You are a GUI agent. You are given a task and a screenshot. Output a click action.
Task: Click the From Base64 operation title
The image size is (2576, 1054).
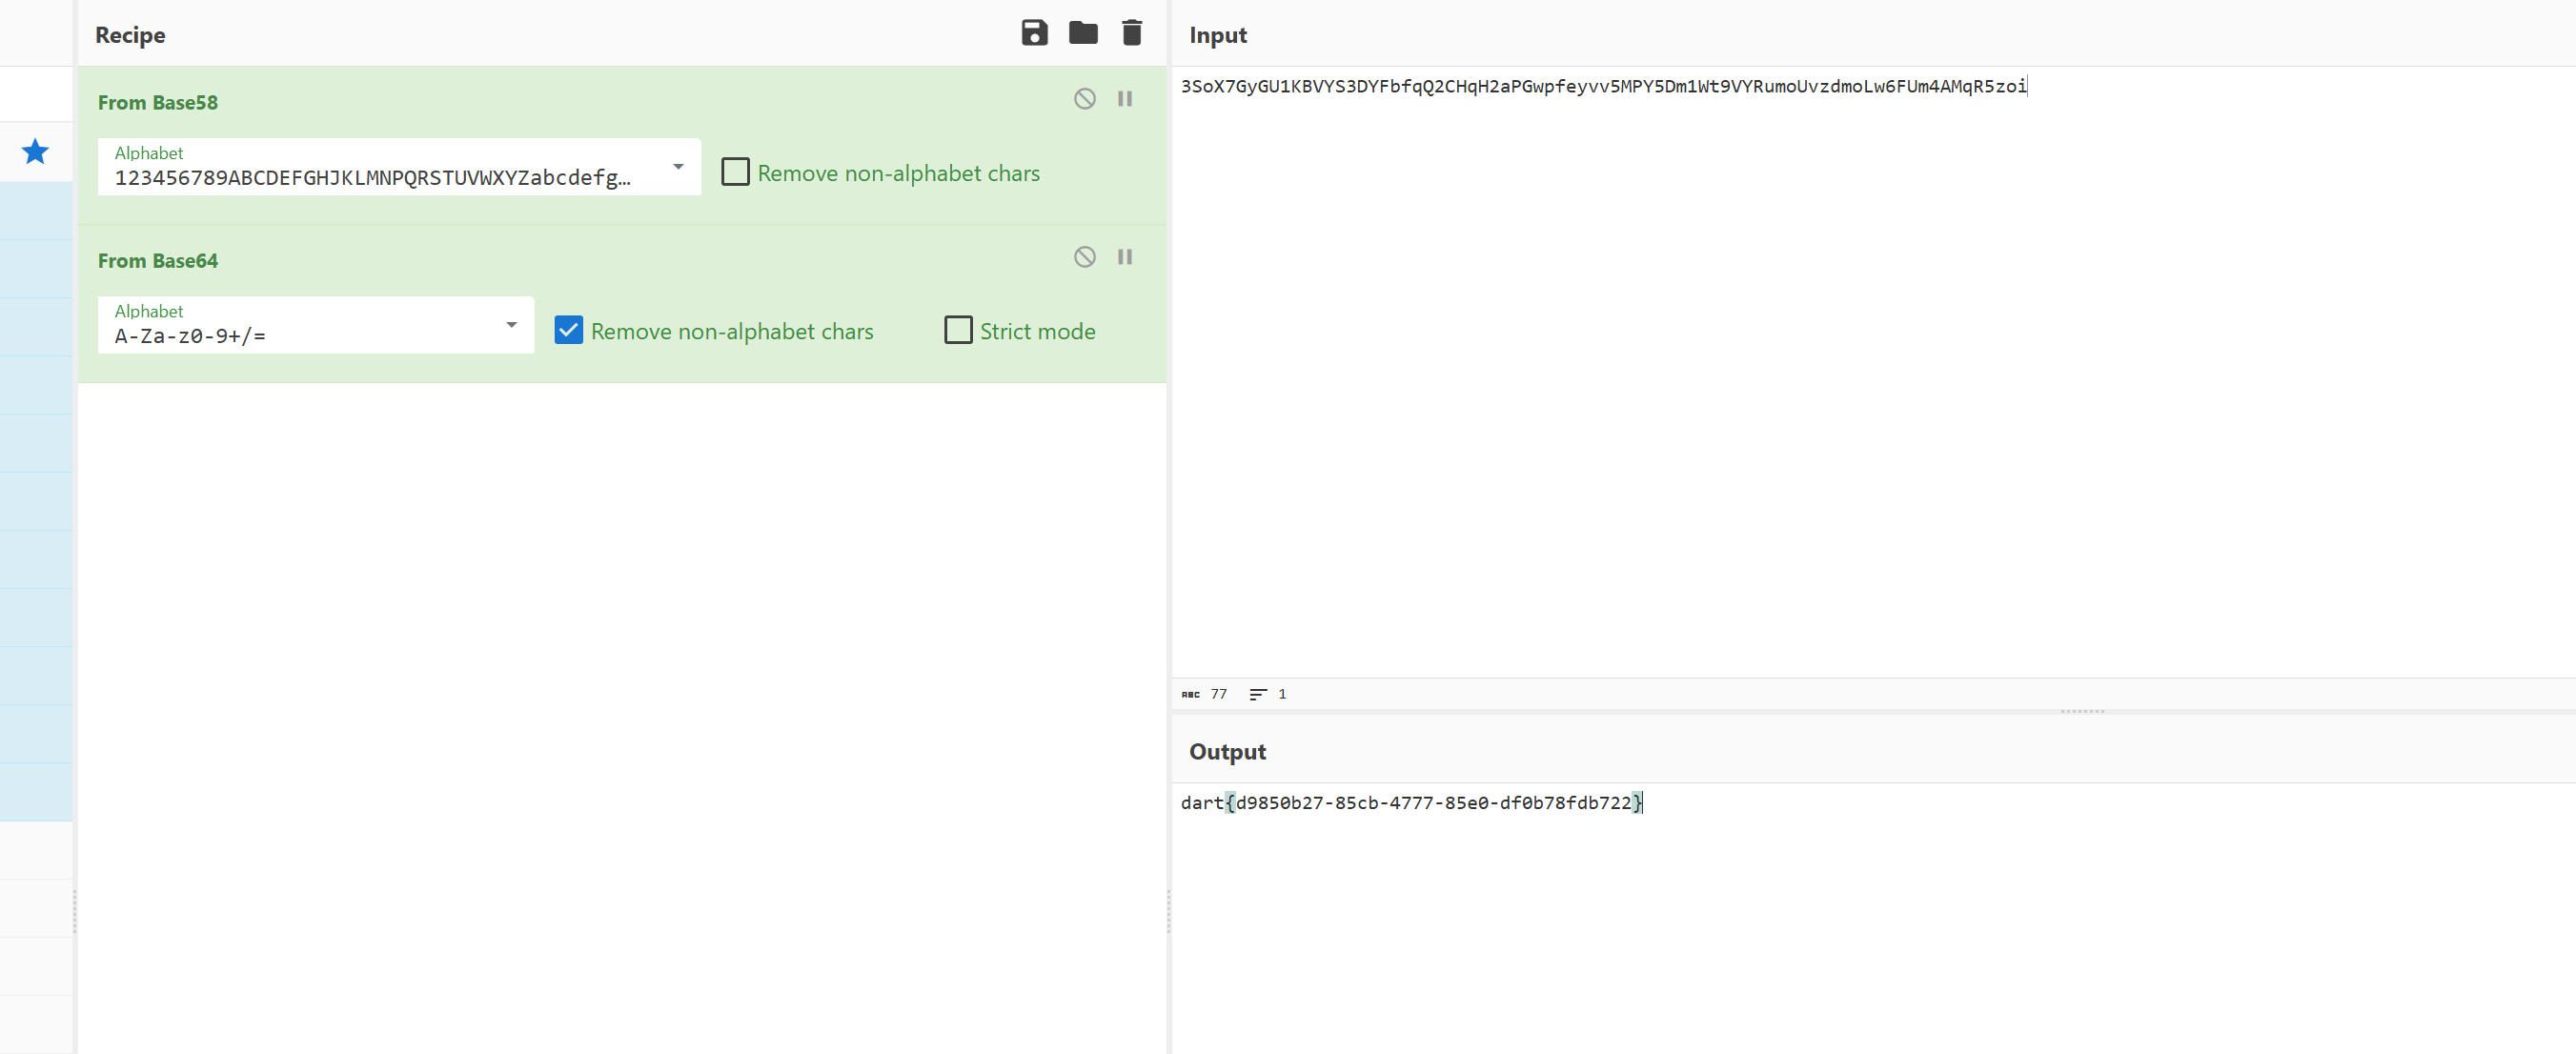(157, 260)
